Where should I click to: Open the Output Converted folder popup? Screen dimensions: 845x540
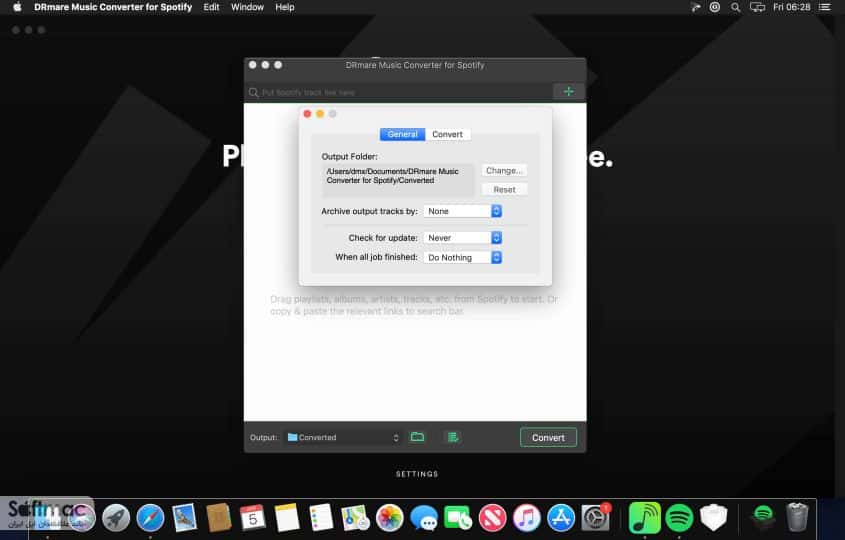pos(343,437)
